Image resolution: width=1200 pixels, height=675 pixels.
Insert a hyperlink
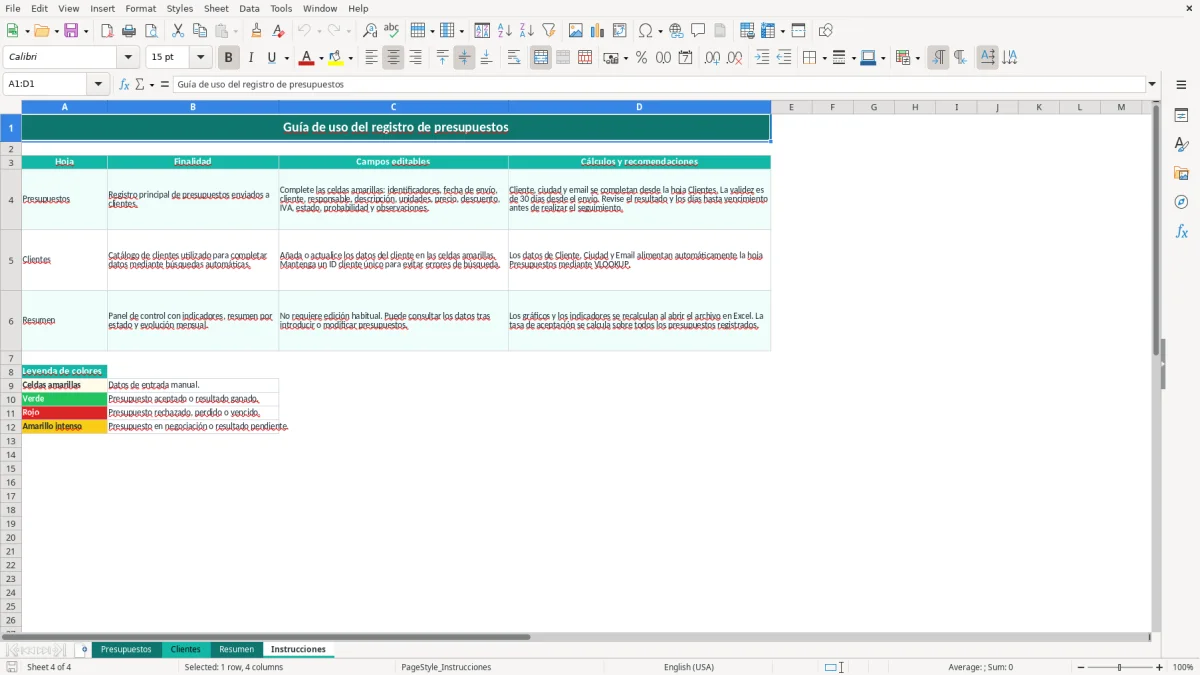click(677, 31)
